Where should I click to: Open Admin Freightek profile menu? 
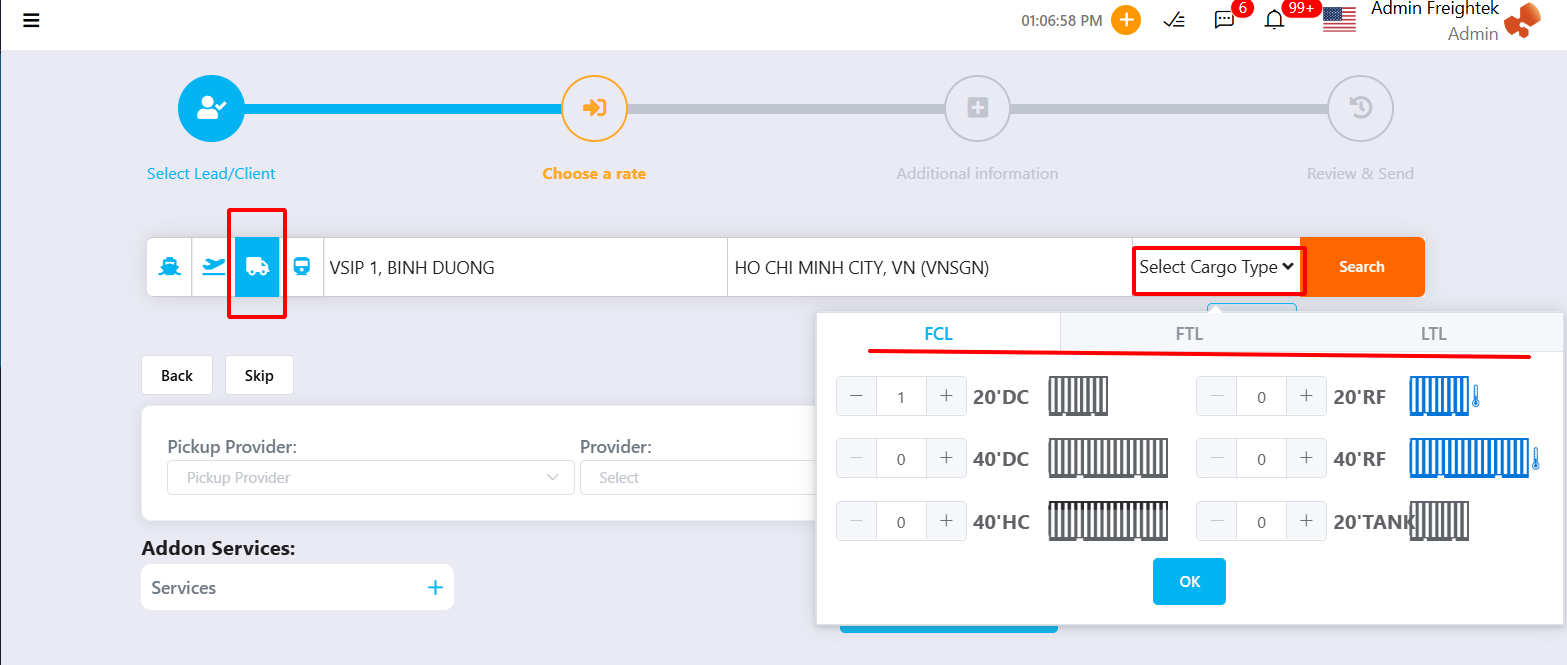click(x=1455, y=20)
